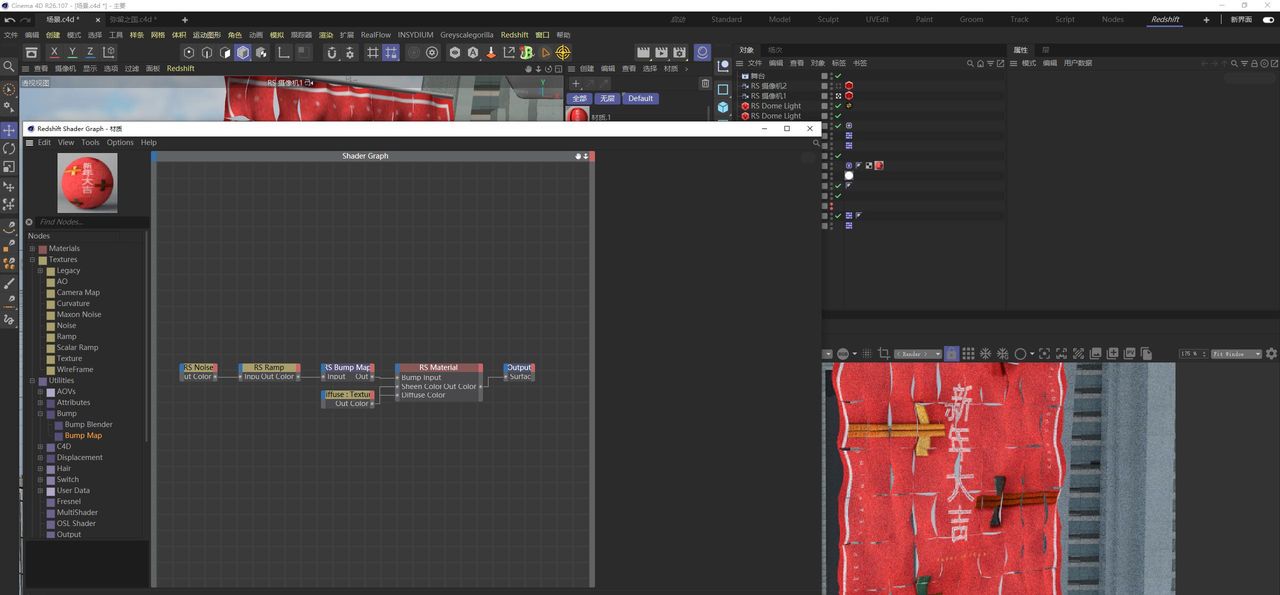This screenshot has width=1280, height=595.
Task: Click the Undo arrow icon
Action: (x=10, y=19)
